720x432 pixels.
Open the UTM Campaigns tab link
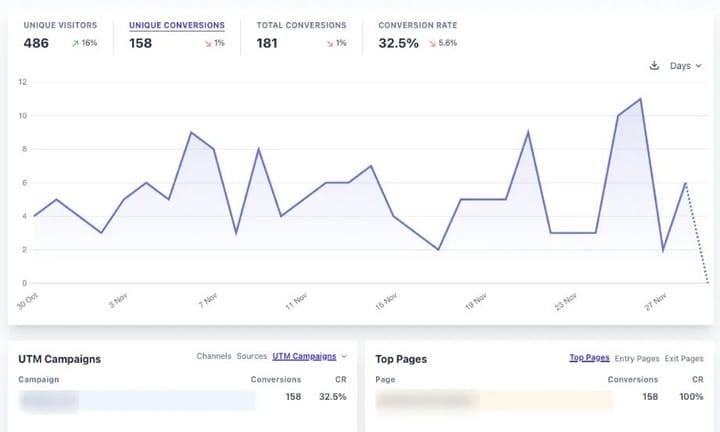(x=304, y=356)
